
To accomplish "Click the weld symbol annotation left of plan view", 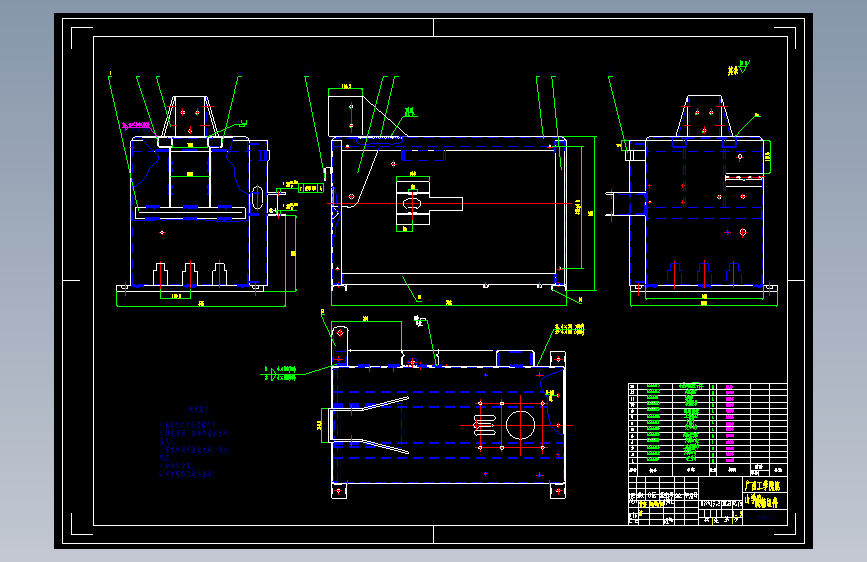I will 280,373.
